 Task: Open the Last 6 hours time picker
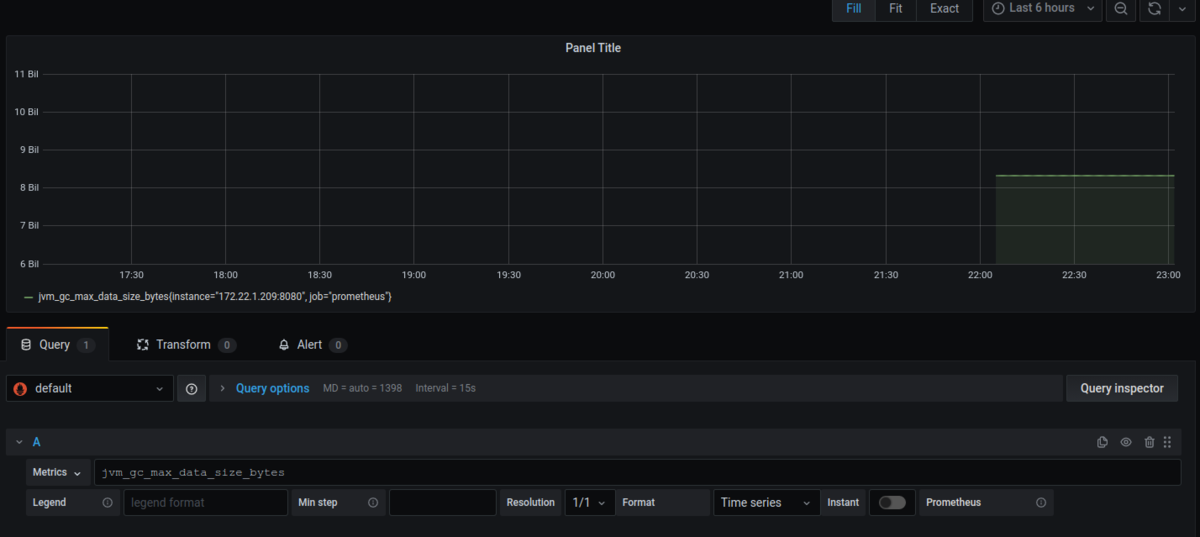[x=1043, y=8]
